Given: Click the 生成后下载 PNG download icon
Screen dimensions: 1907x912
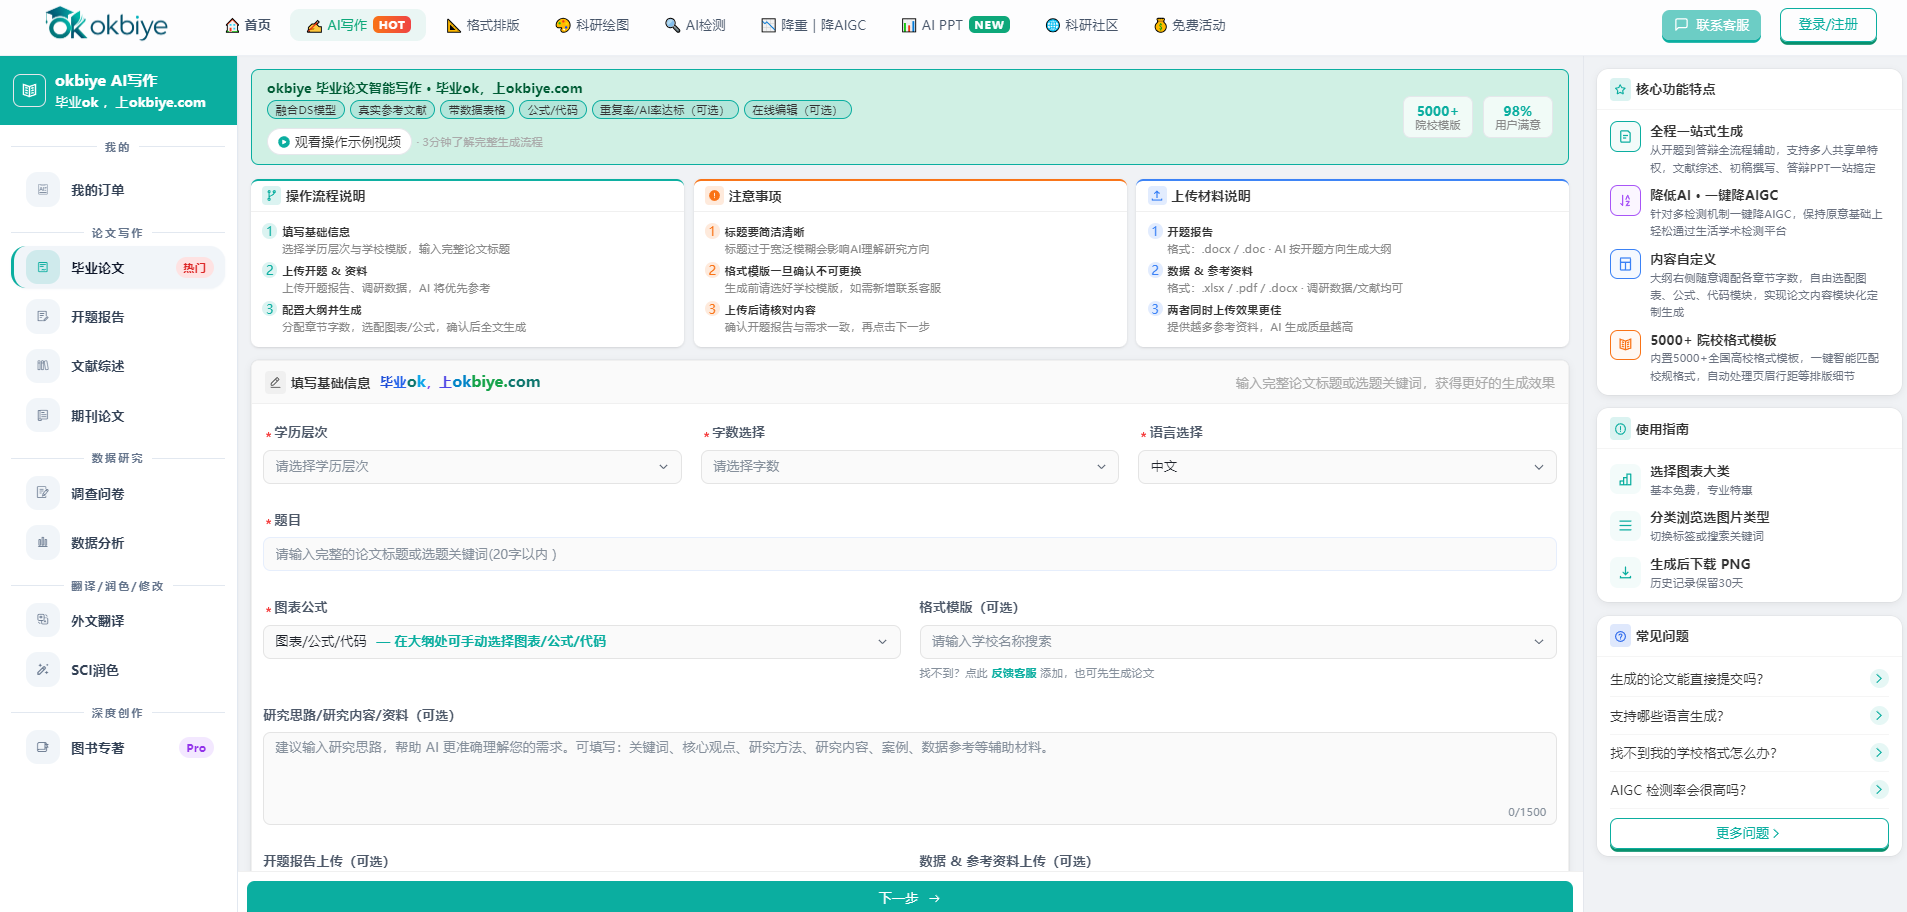Looking at the screenshot, I should point(1625,573).
